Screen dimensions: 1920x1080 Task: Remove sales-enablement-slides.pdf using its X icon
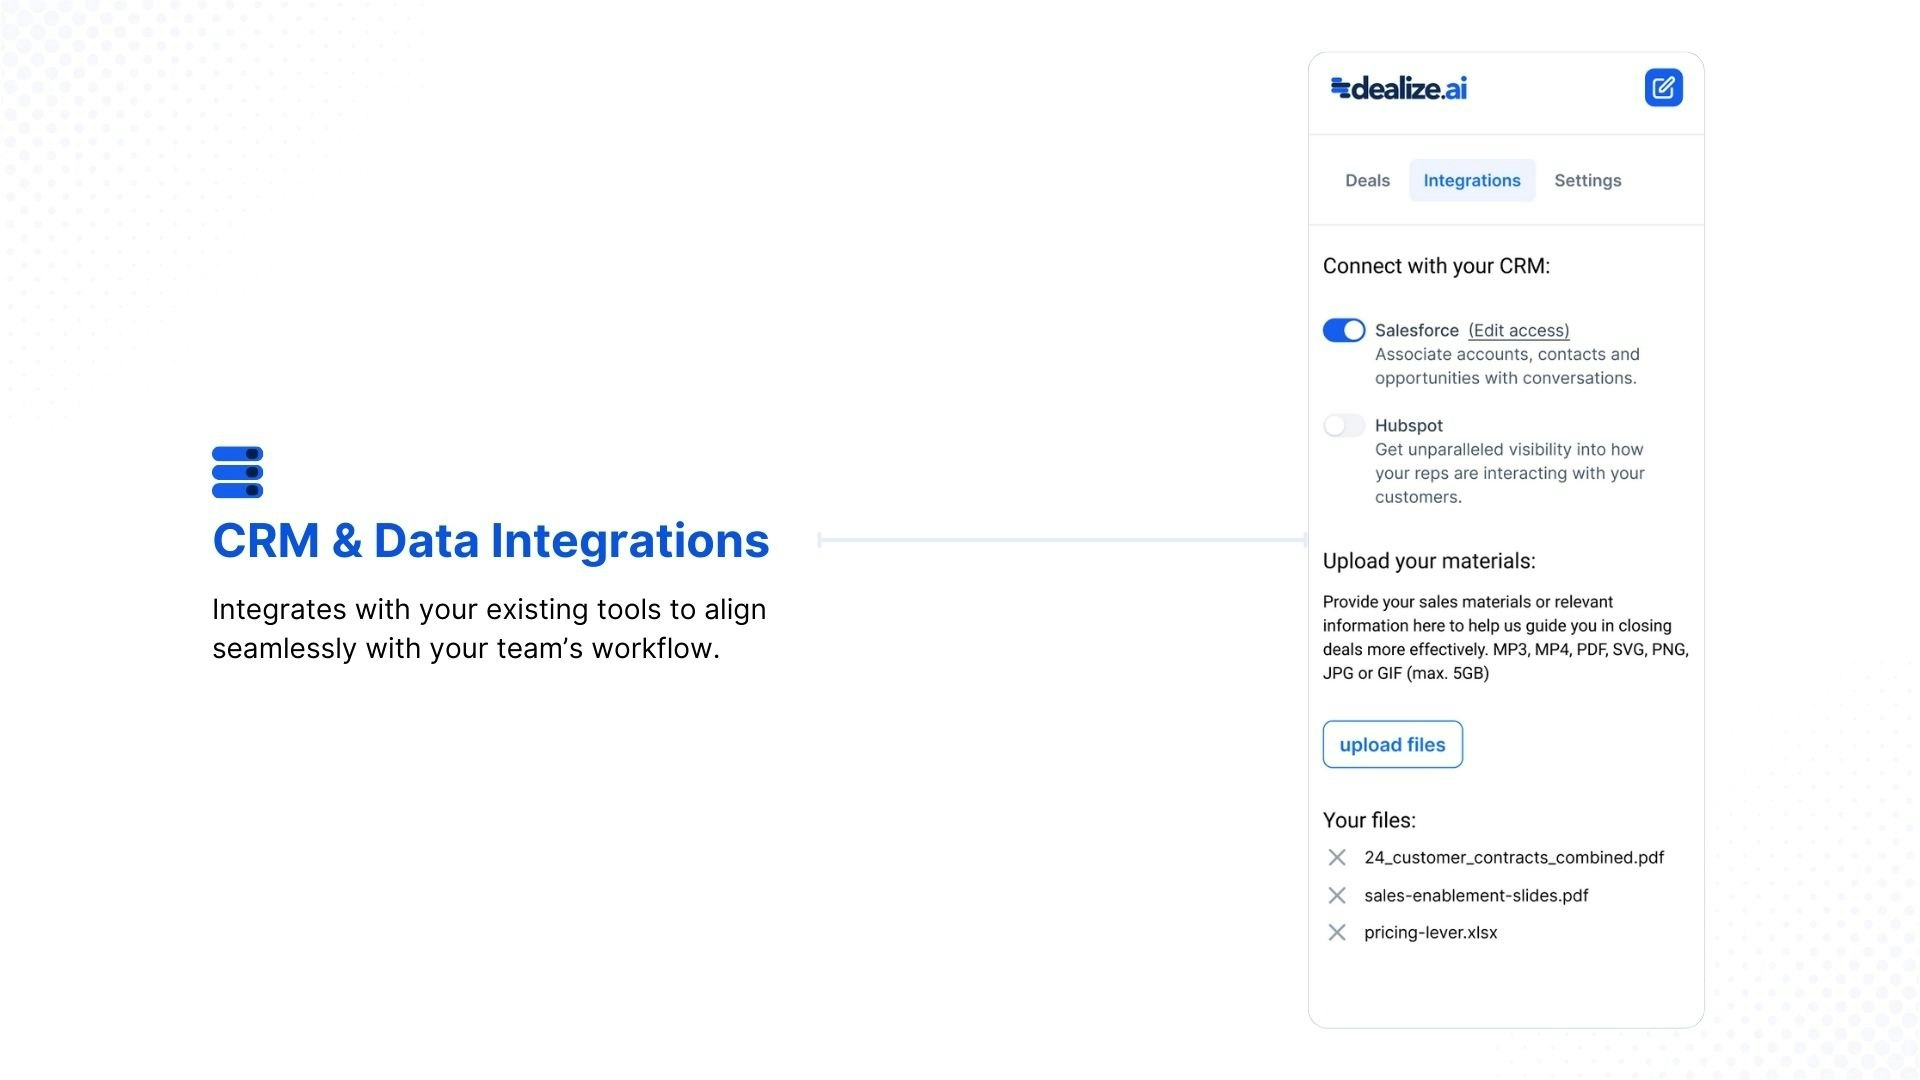(1336, 895)
